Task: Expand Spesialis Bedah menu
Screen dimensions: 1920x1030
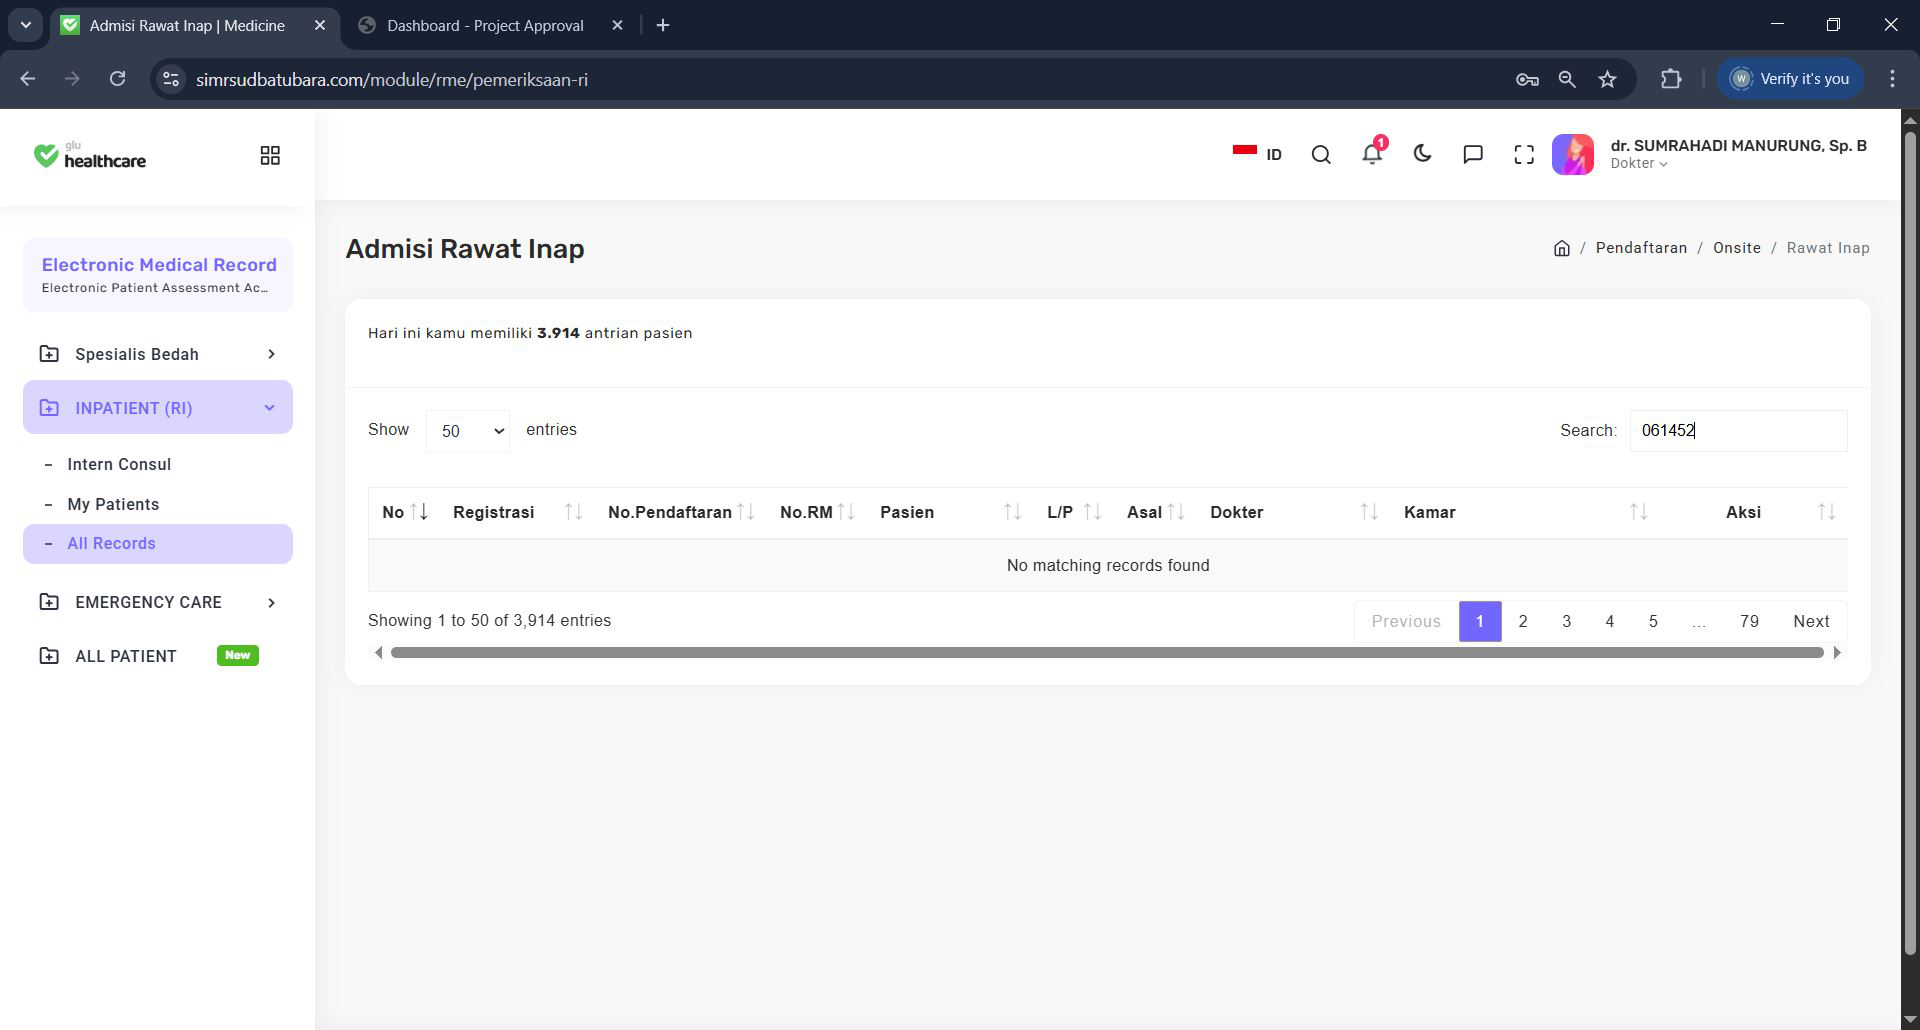Action: [x=158, y=354]
